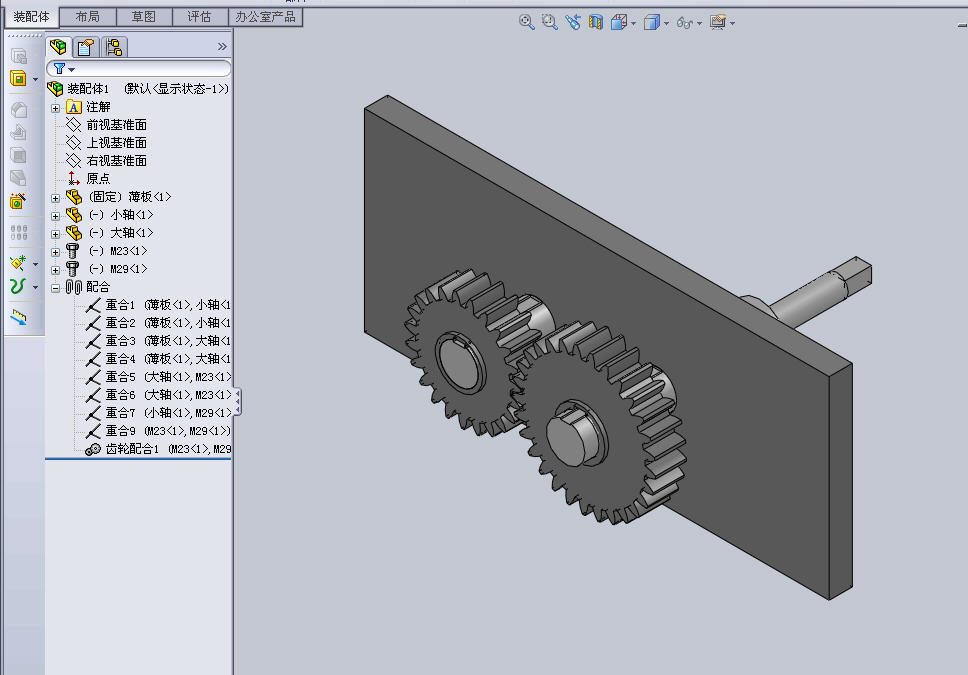This screenshot has width=968, height=675.
Task: Switch to the 草图 tab
Action: [143, 17]
